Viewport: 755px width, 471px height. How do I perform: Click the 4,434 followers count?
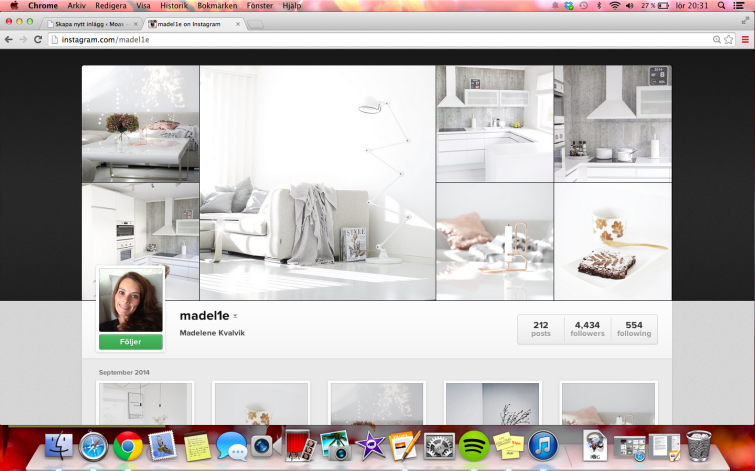pyautogui.click(x=587, y=329)
